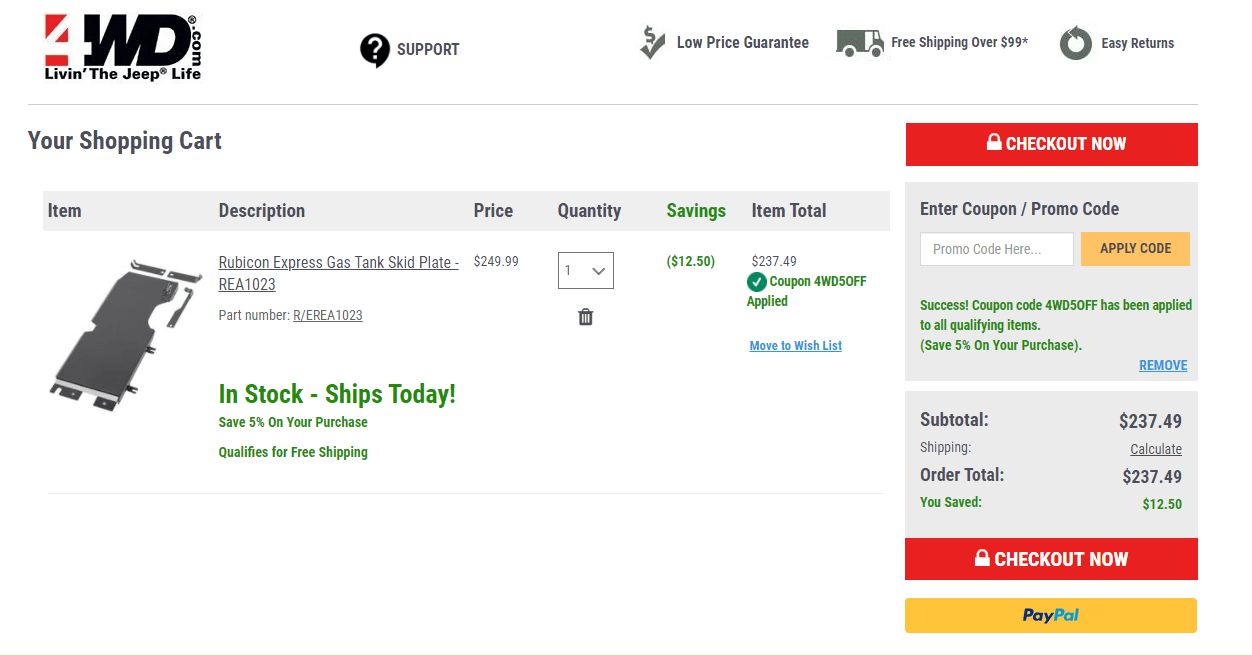Pay with the PayPal button
Viewport: 1252px width, 655px height.
tap(1051, 615)
